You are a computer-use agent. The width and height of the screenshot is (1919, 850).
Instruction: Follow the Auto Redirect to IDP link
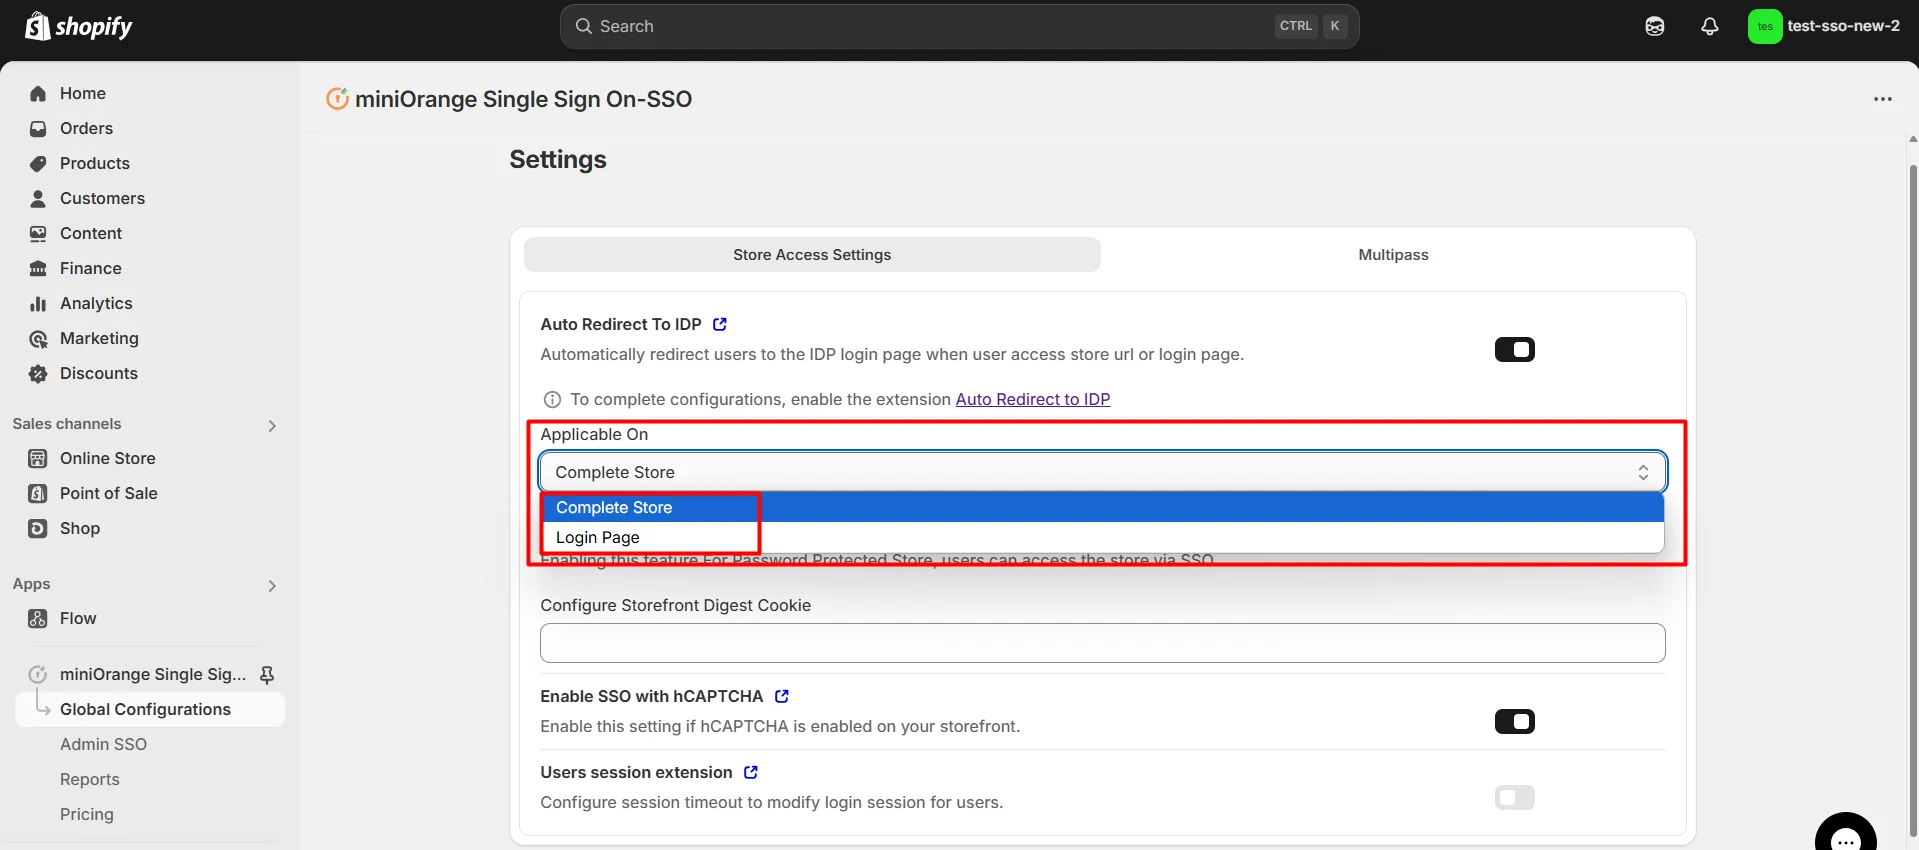tap(1033, 399)
